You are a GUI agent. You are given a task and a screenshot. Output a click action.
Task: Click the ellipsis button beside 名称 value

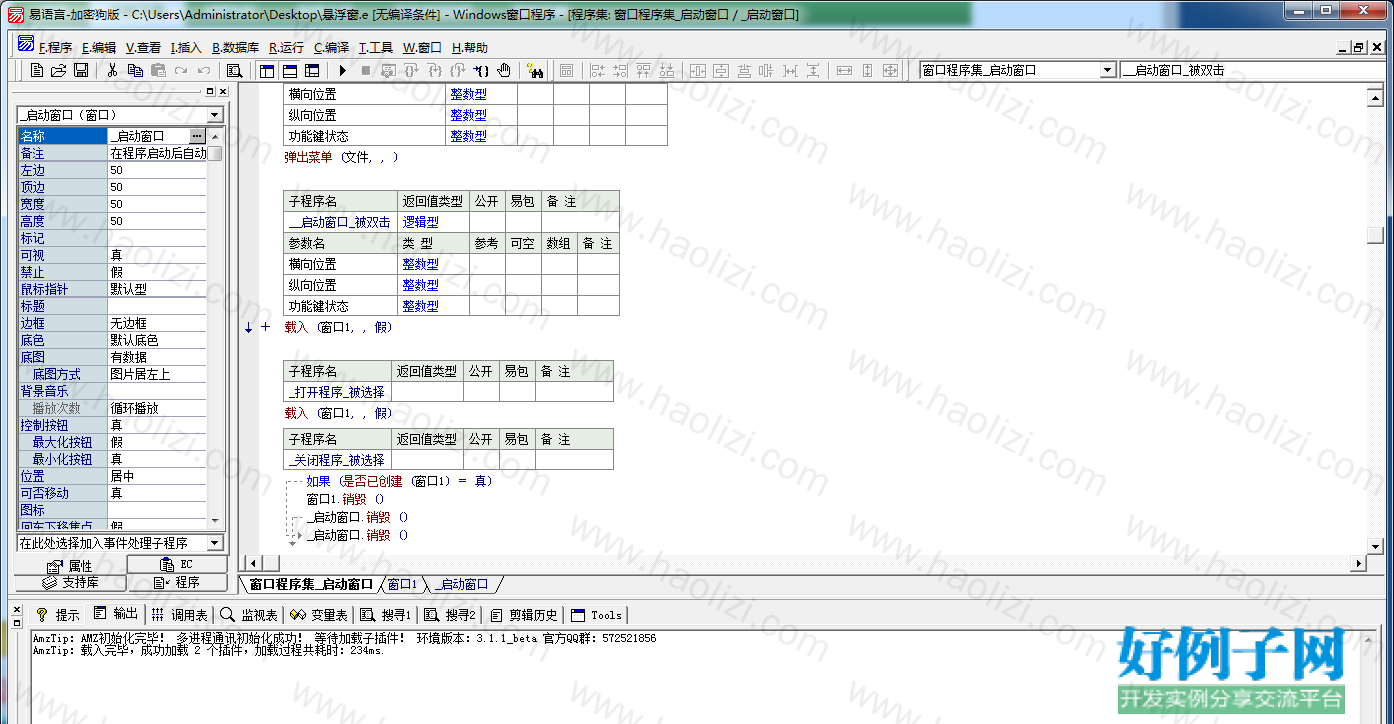pos(197,136)
